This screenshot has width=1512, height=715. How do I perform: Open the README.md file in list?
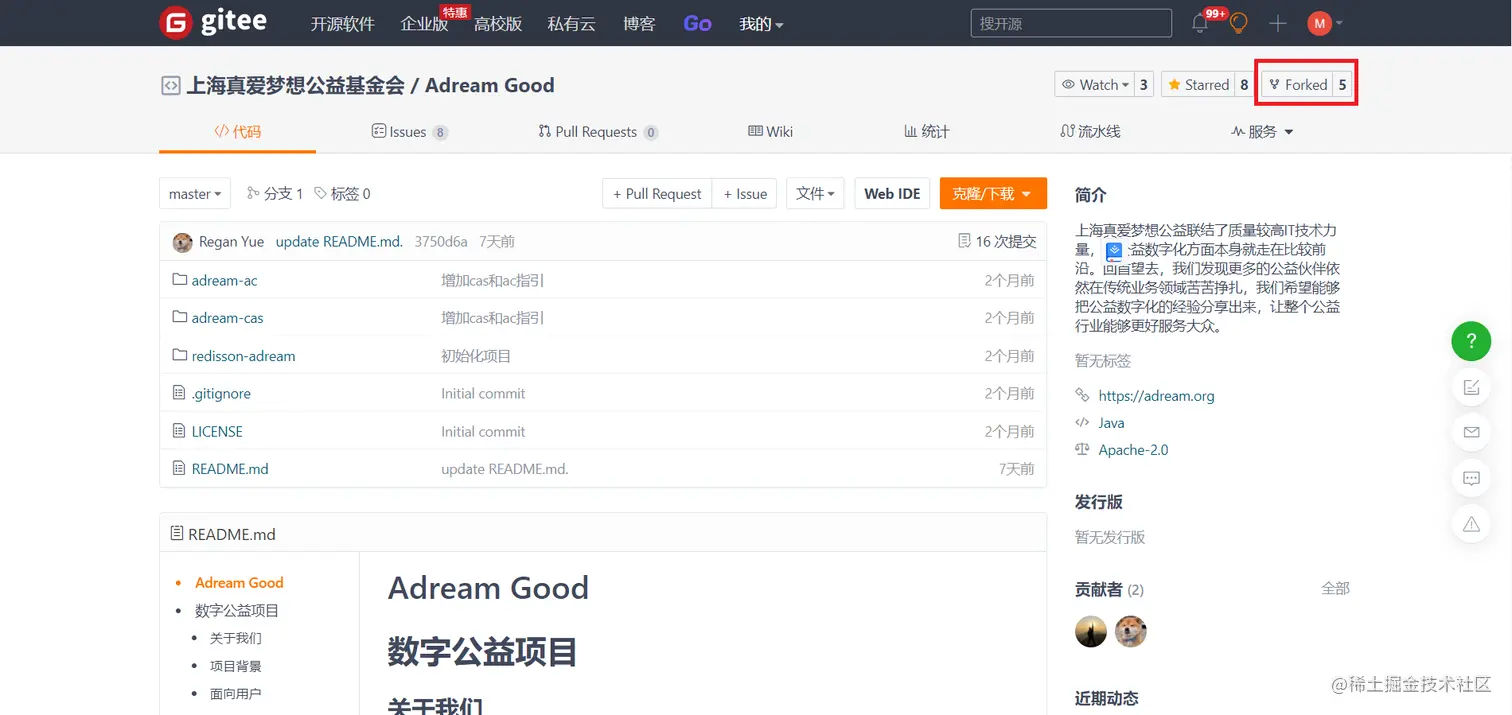pyautogui.click(x=230, y=469)
